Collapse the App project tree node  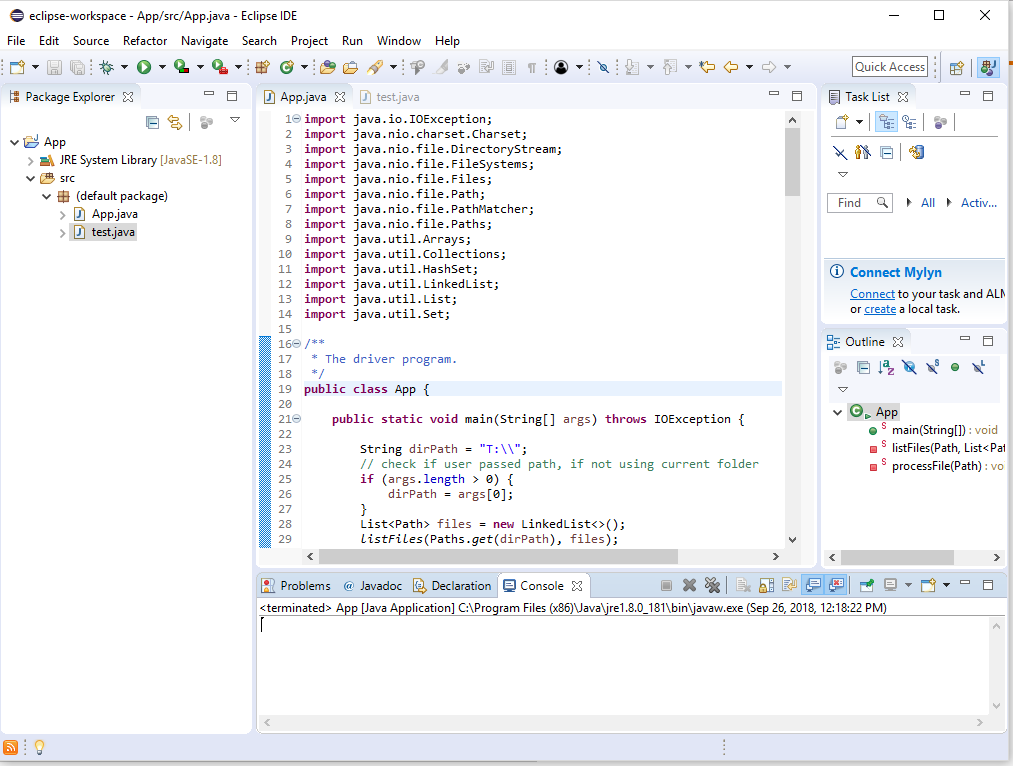(14, 142)
